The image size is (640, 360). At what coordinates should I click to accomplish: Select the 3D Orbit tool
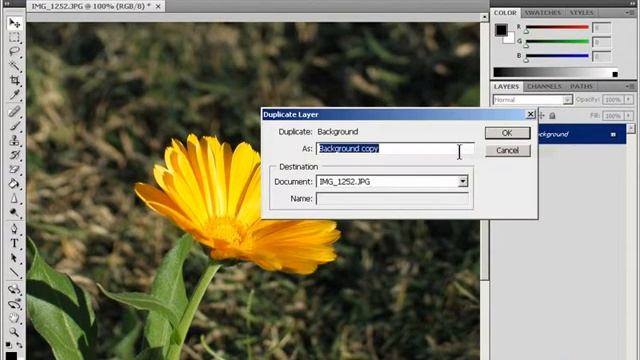(14, 304)
